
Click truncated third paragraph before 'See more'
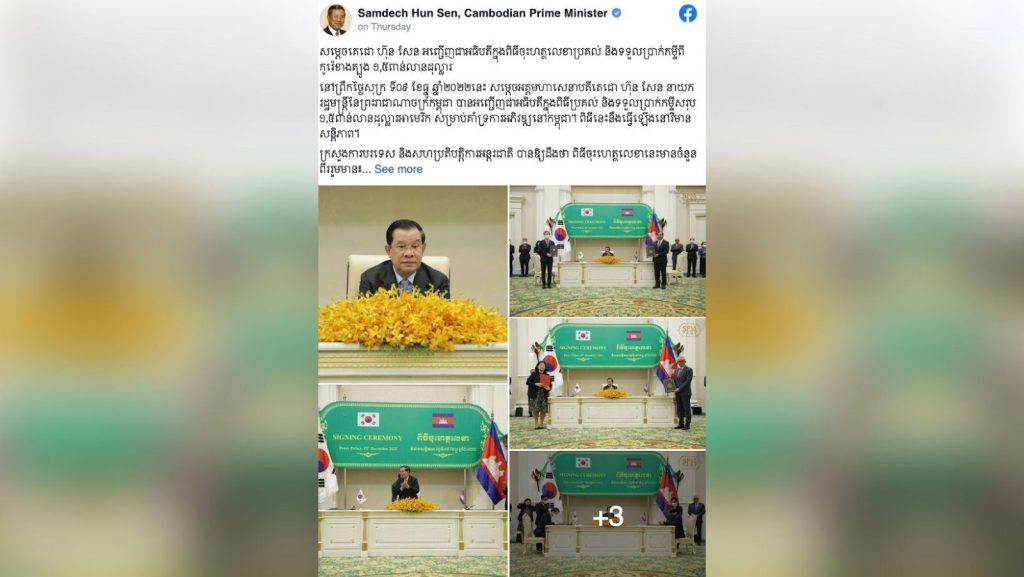(507, 161)
